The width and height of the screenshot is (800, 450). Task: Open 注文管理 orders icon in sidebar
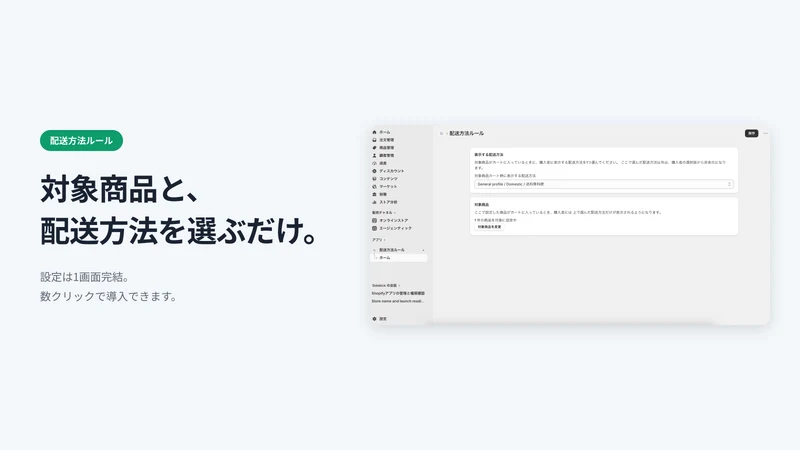[374, 140]
